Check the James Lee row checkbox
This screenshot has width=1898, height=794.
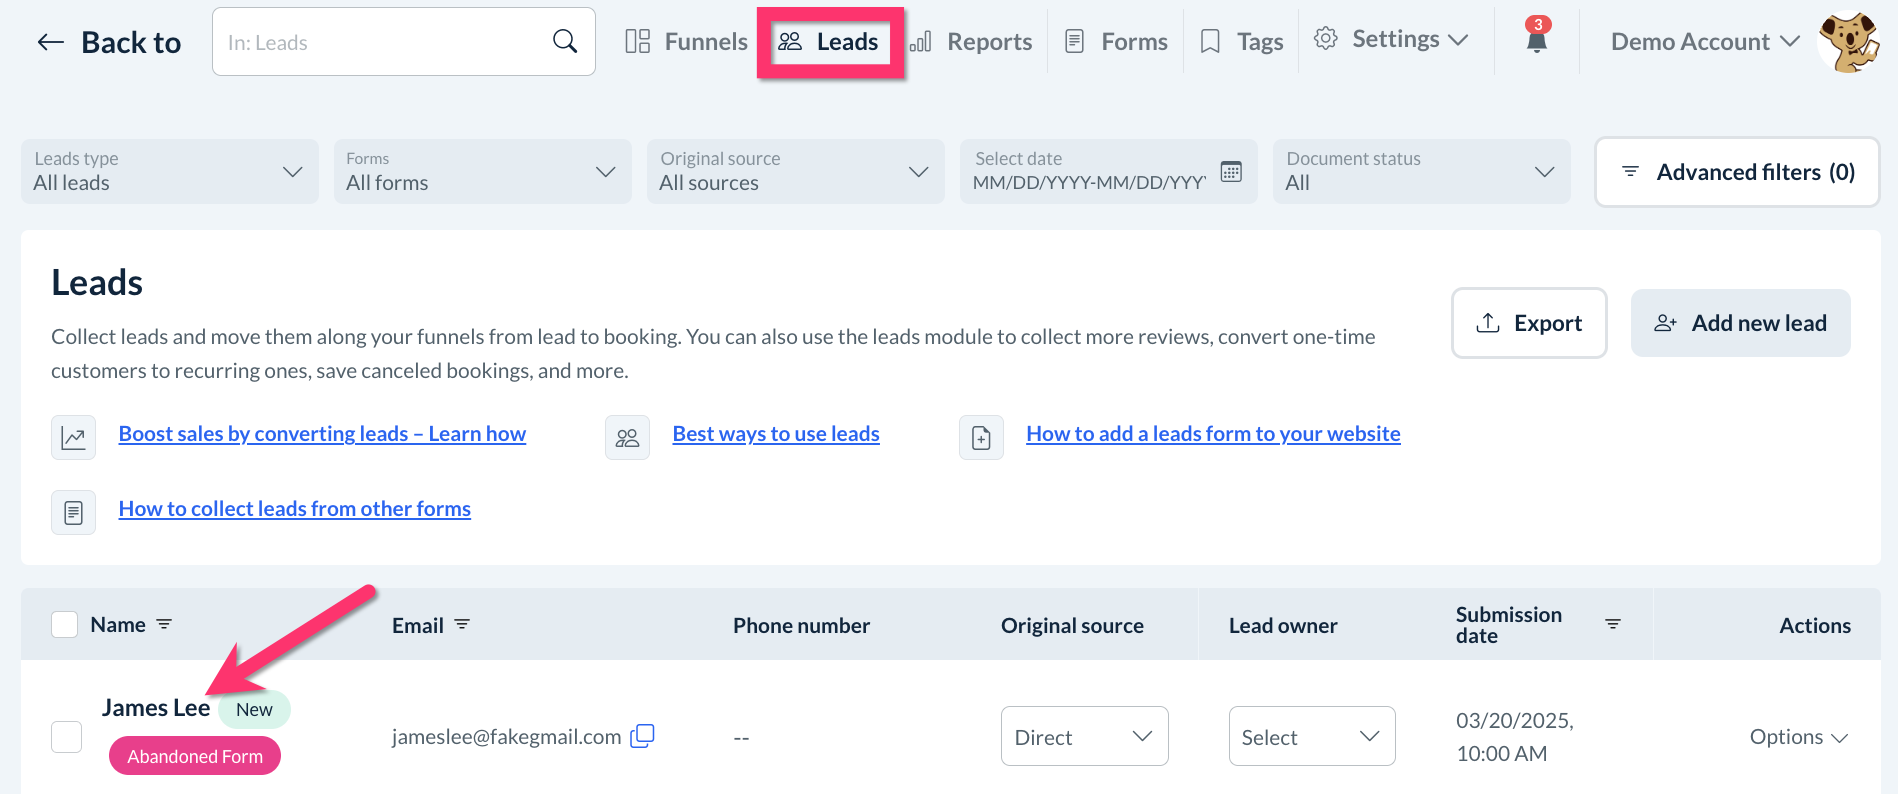pos(67,737)
